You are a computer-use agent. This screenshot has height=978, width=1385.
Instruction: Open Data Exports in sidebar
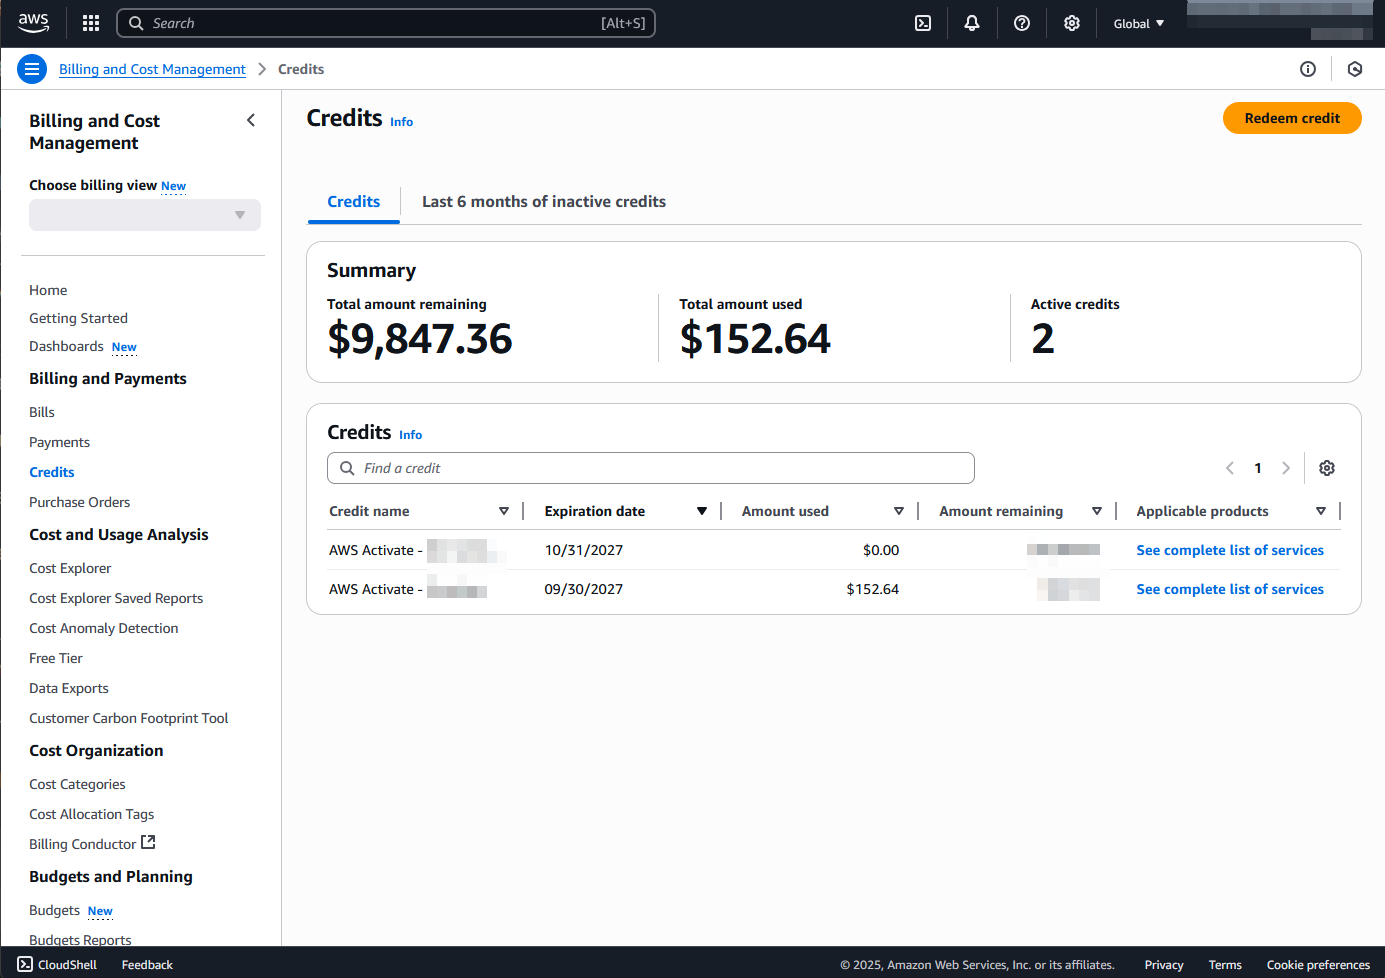pyautogui.click(x=69, y=688)
